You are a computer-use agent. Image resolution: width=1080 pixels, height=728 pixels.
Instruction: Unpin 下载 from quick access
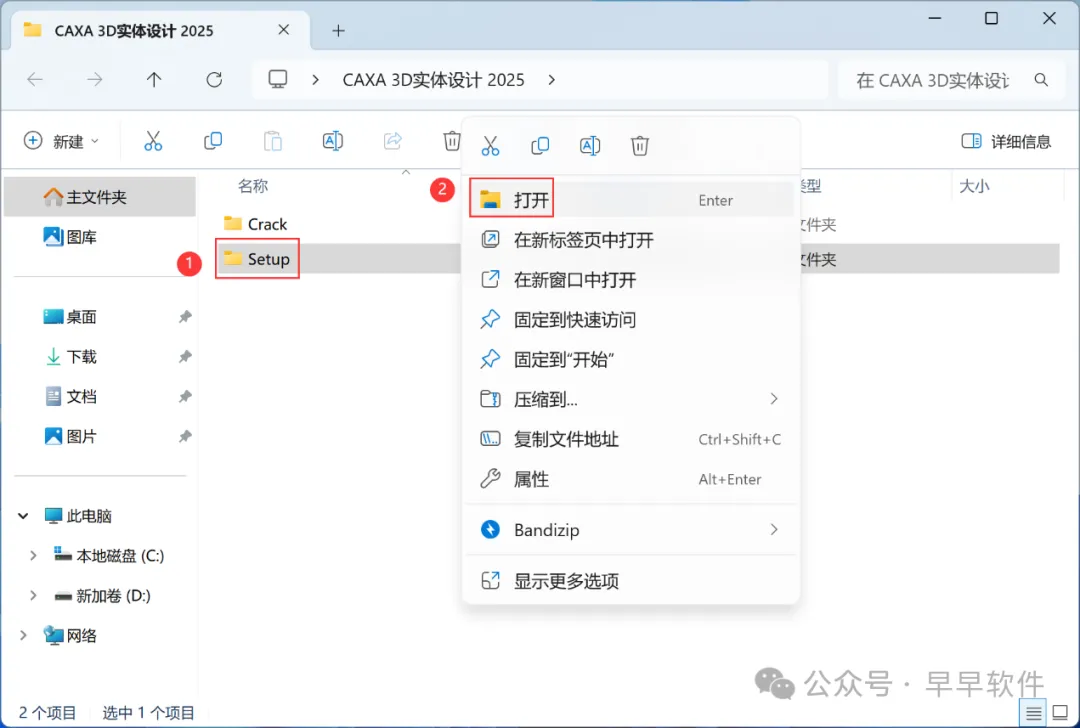point(185,357)
